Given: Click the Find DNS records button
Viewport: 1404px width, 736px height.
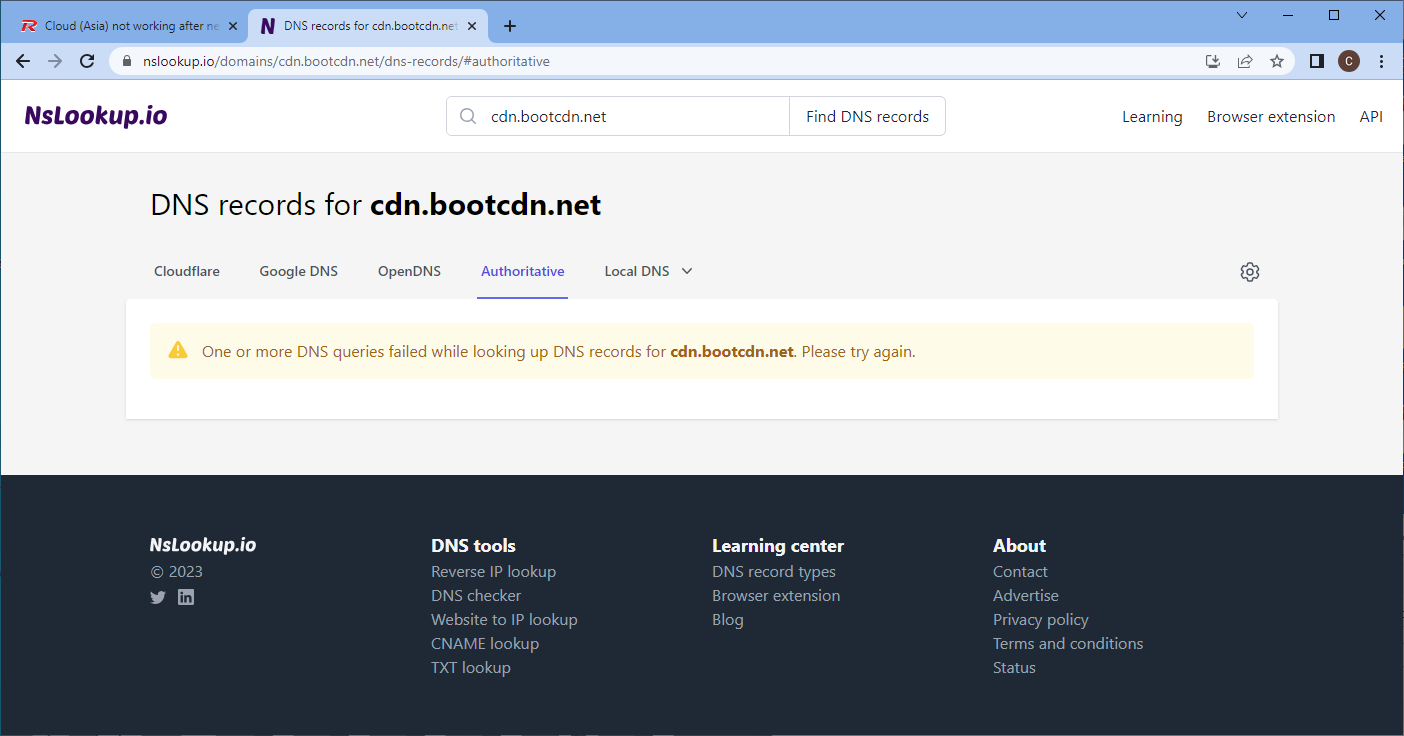Looking at the screenshot, I should (x=868, y=116).
